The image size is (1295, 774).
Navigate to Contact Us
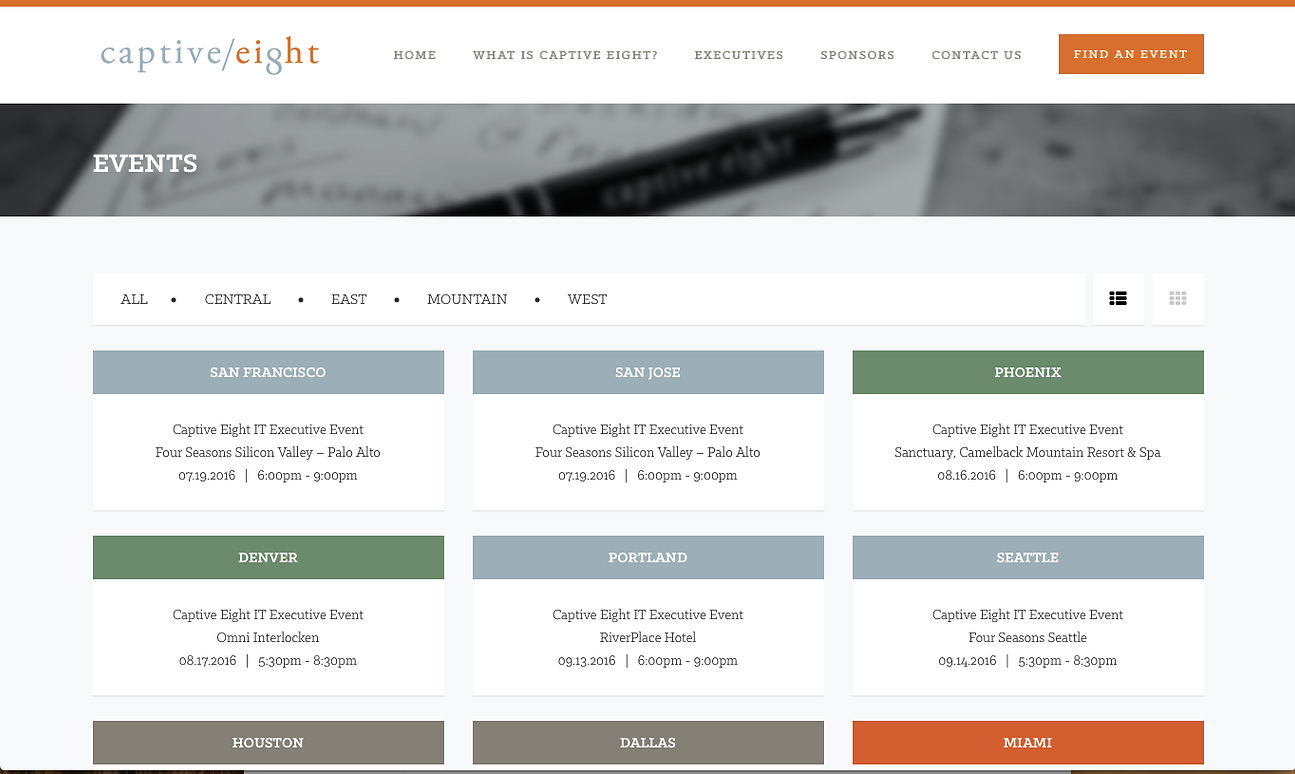coord(976,55)
